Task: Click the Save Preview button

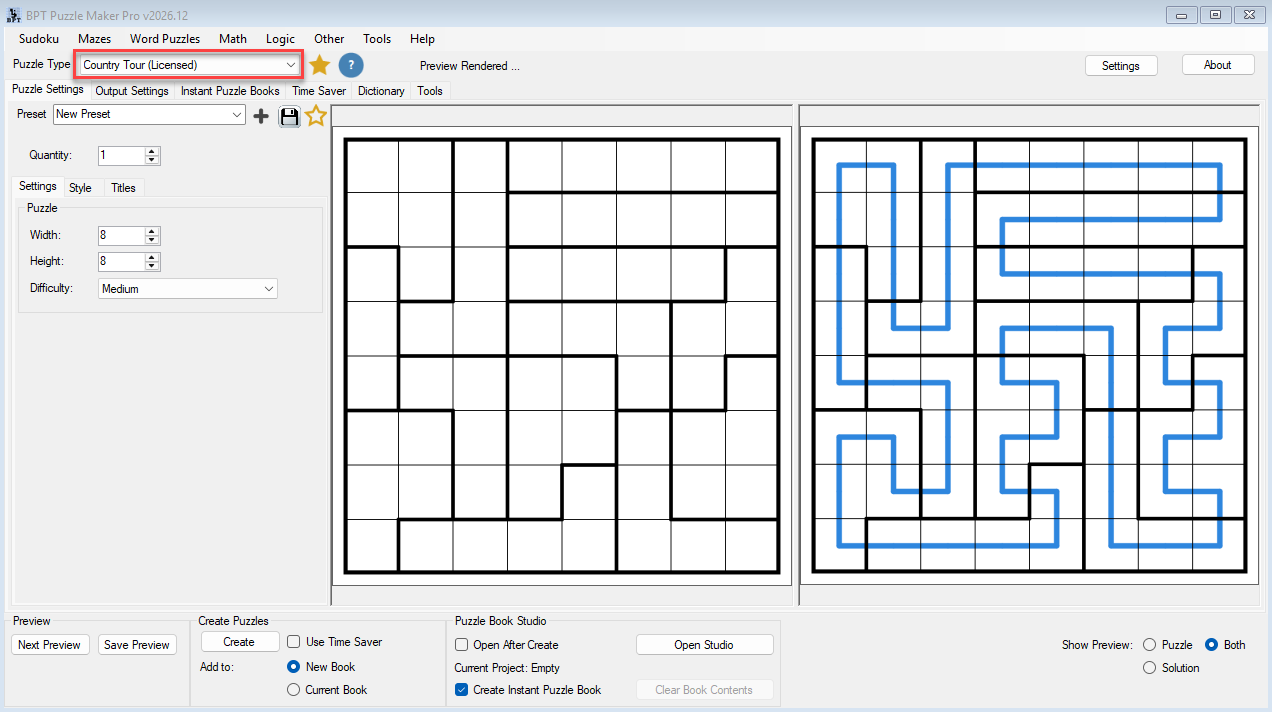Action: pos(137,645)
